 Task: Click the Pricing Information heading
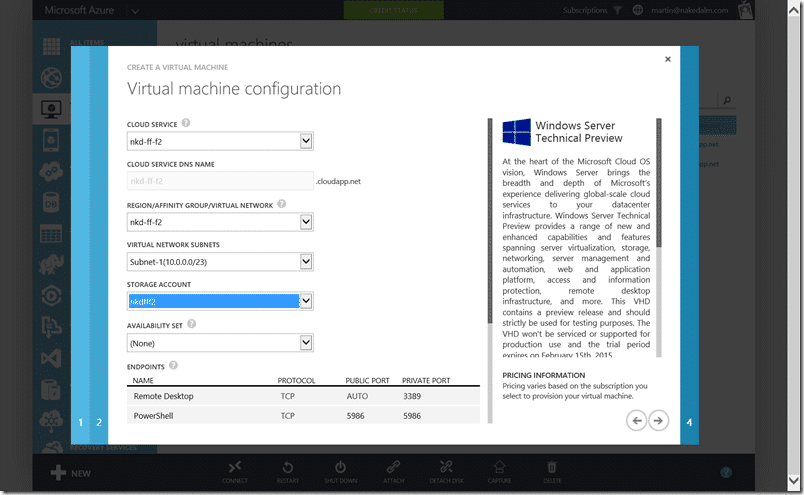coord(544,375)
